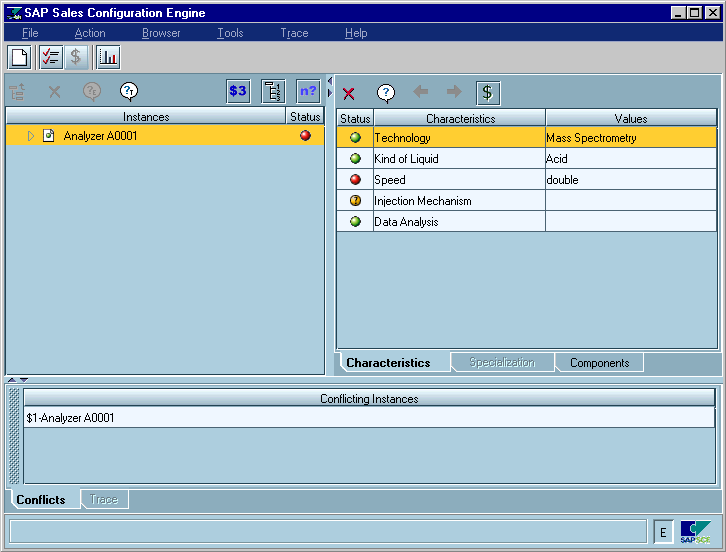Click the Acid value cell
Image resolution: width=726 pixels, height=552 pixels.
click(631, 159)
